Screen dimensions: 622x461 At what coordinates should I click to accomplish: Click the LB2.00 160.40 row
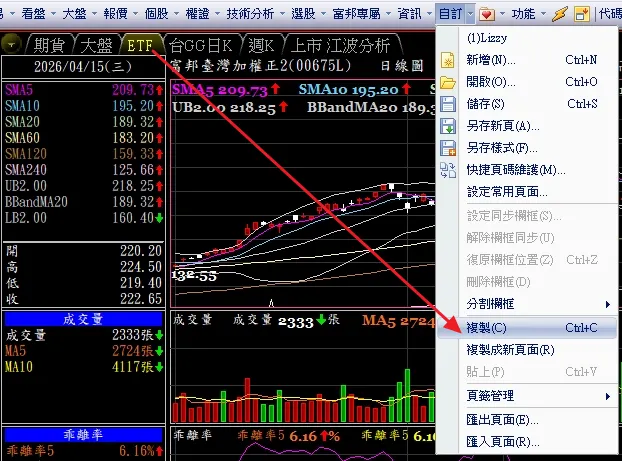84,218
